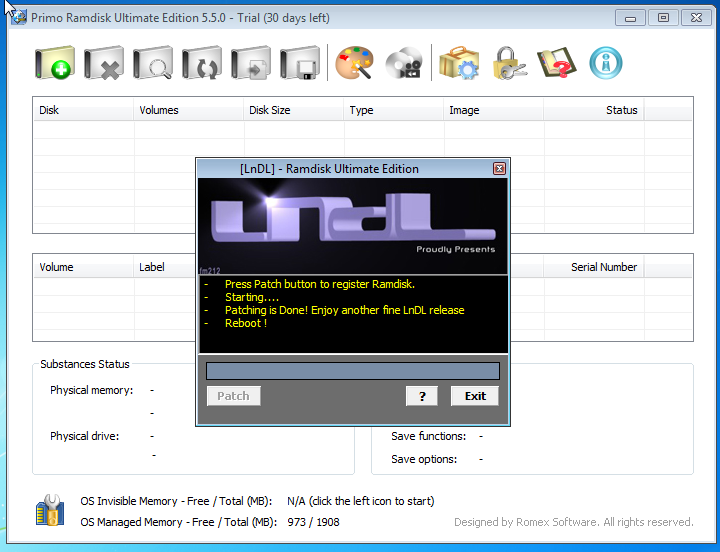Close the Primo Ramdisk main window
Image resolution: width=720 pixels, height=552 pixels.
(696, 18)
